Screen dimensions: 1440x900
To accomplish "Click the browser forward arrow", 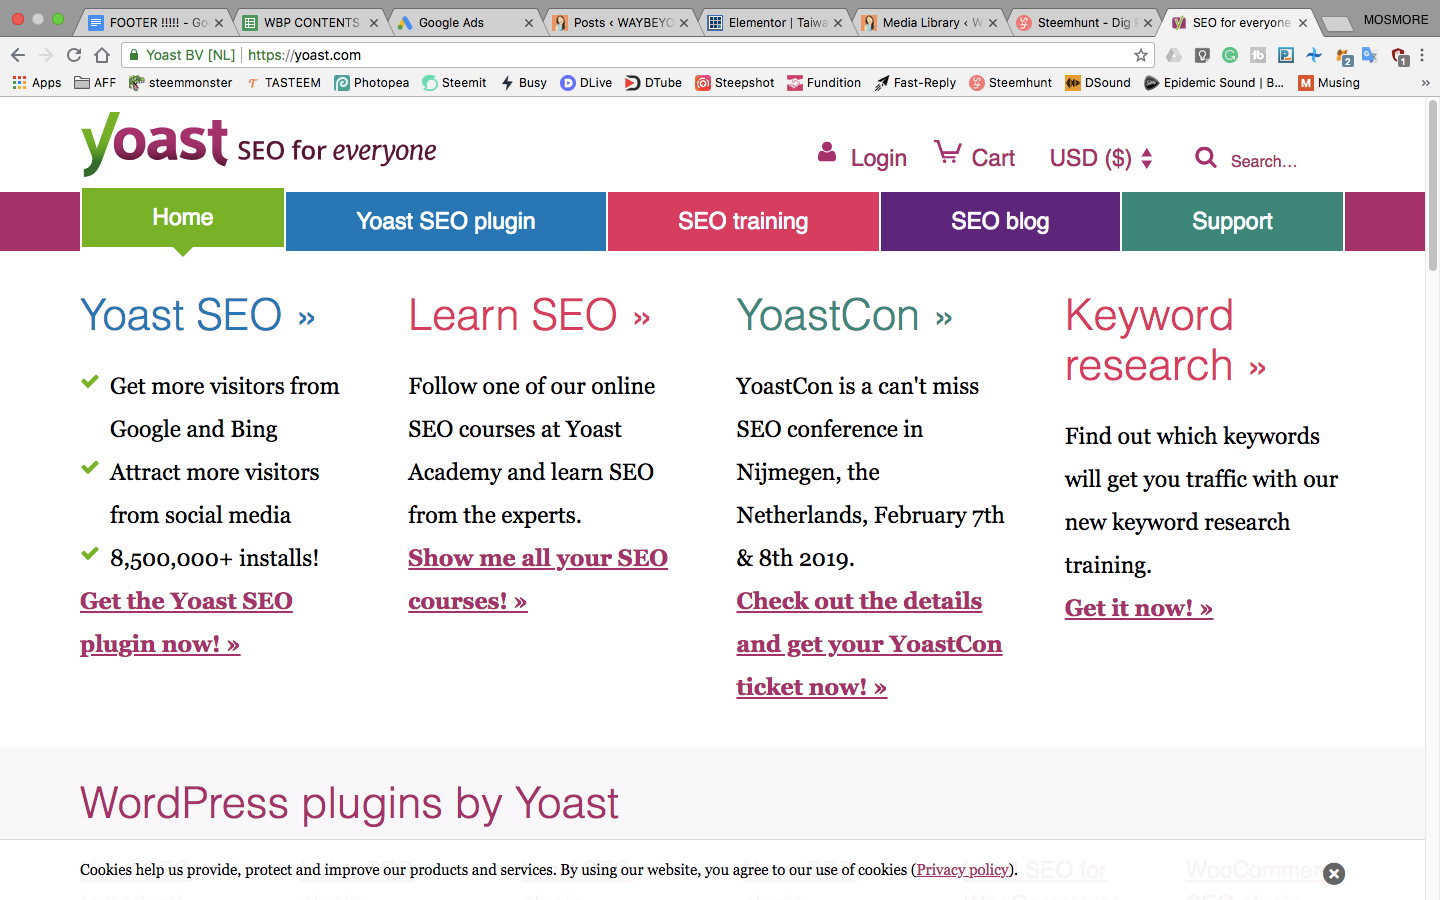I will [45, 55].
